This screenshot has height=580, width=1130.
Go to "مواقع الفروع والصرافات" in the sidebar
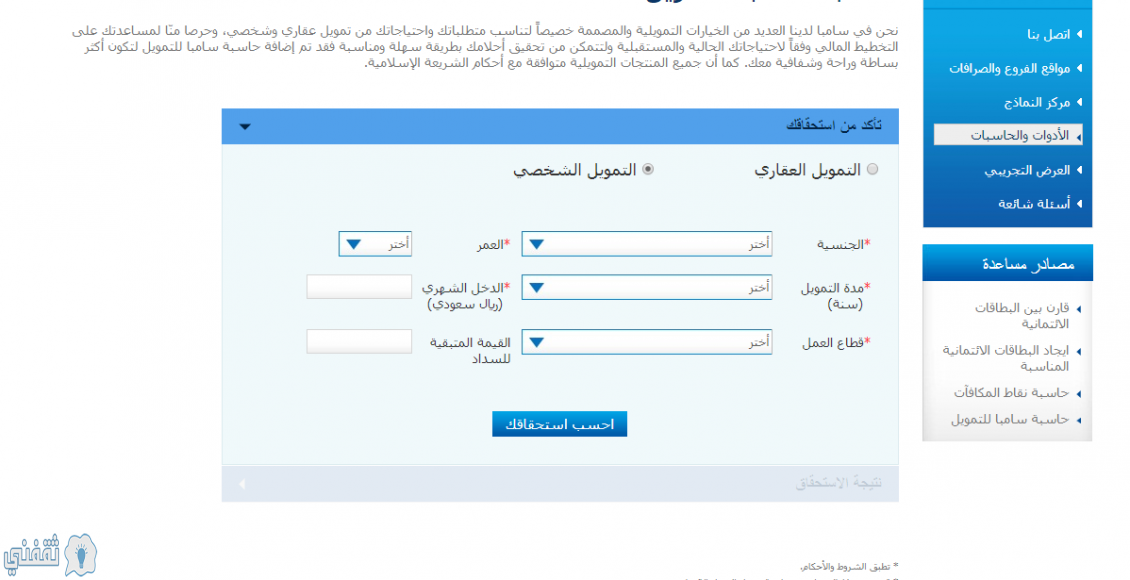click(x=1009, y=68)
